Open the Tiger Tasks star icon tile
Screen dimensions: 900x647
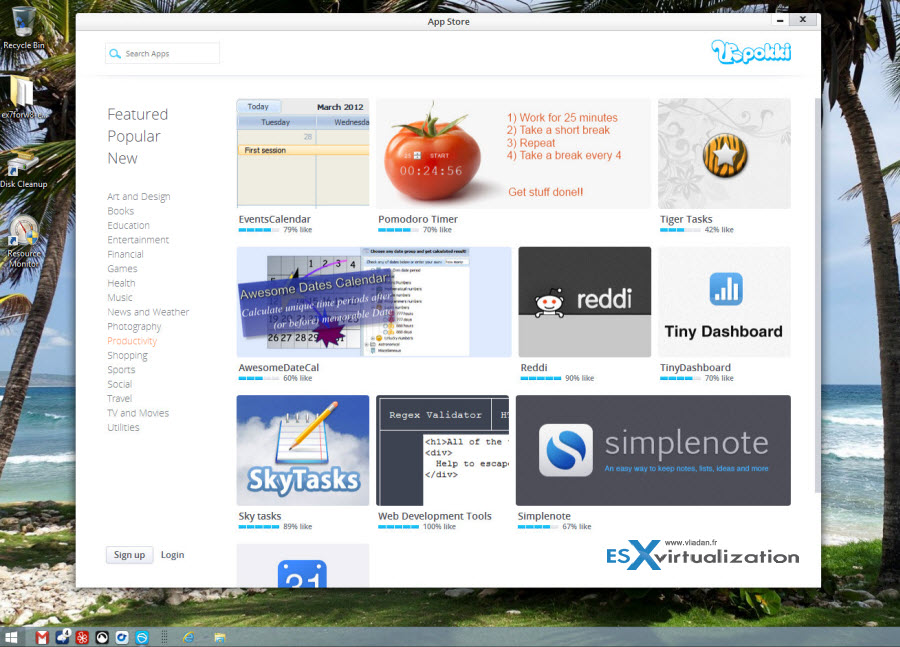tap(724, 153)
